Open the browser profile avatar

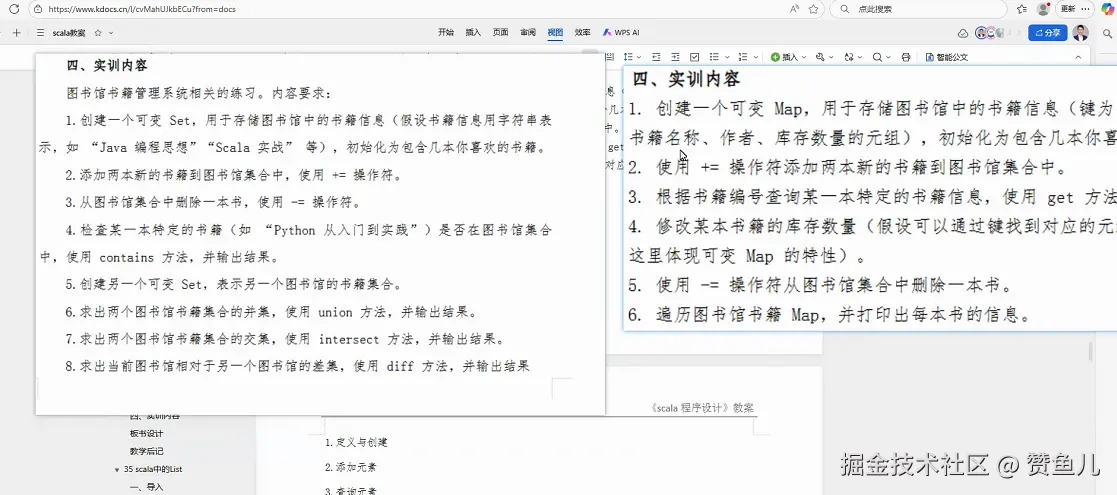click(1044, 9)
